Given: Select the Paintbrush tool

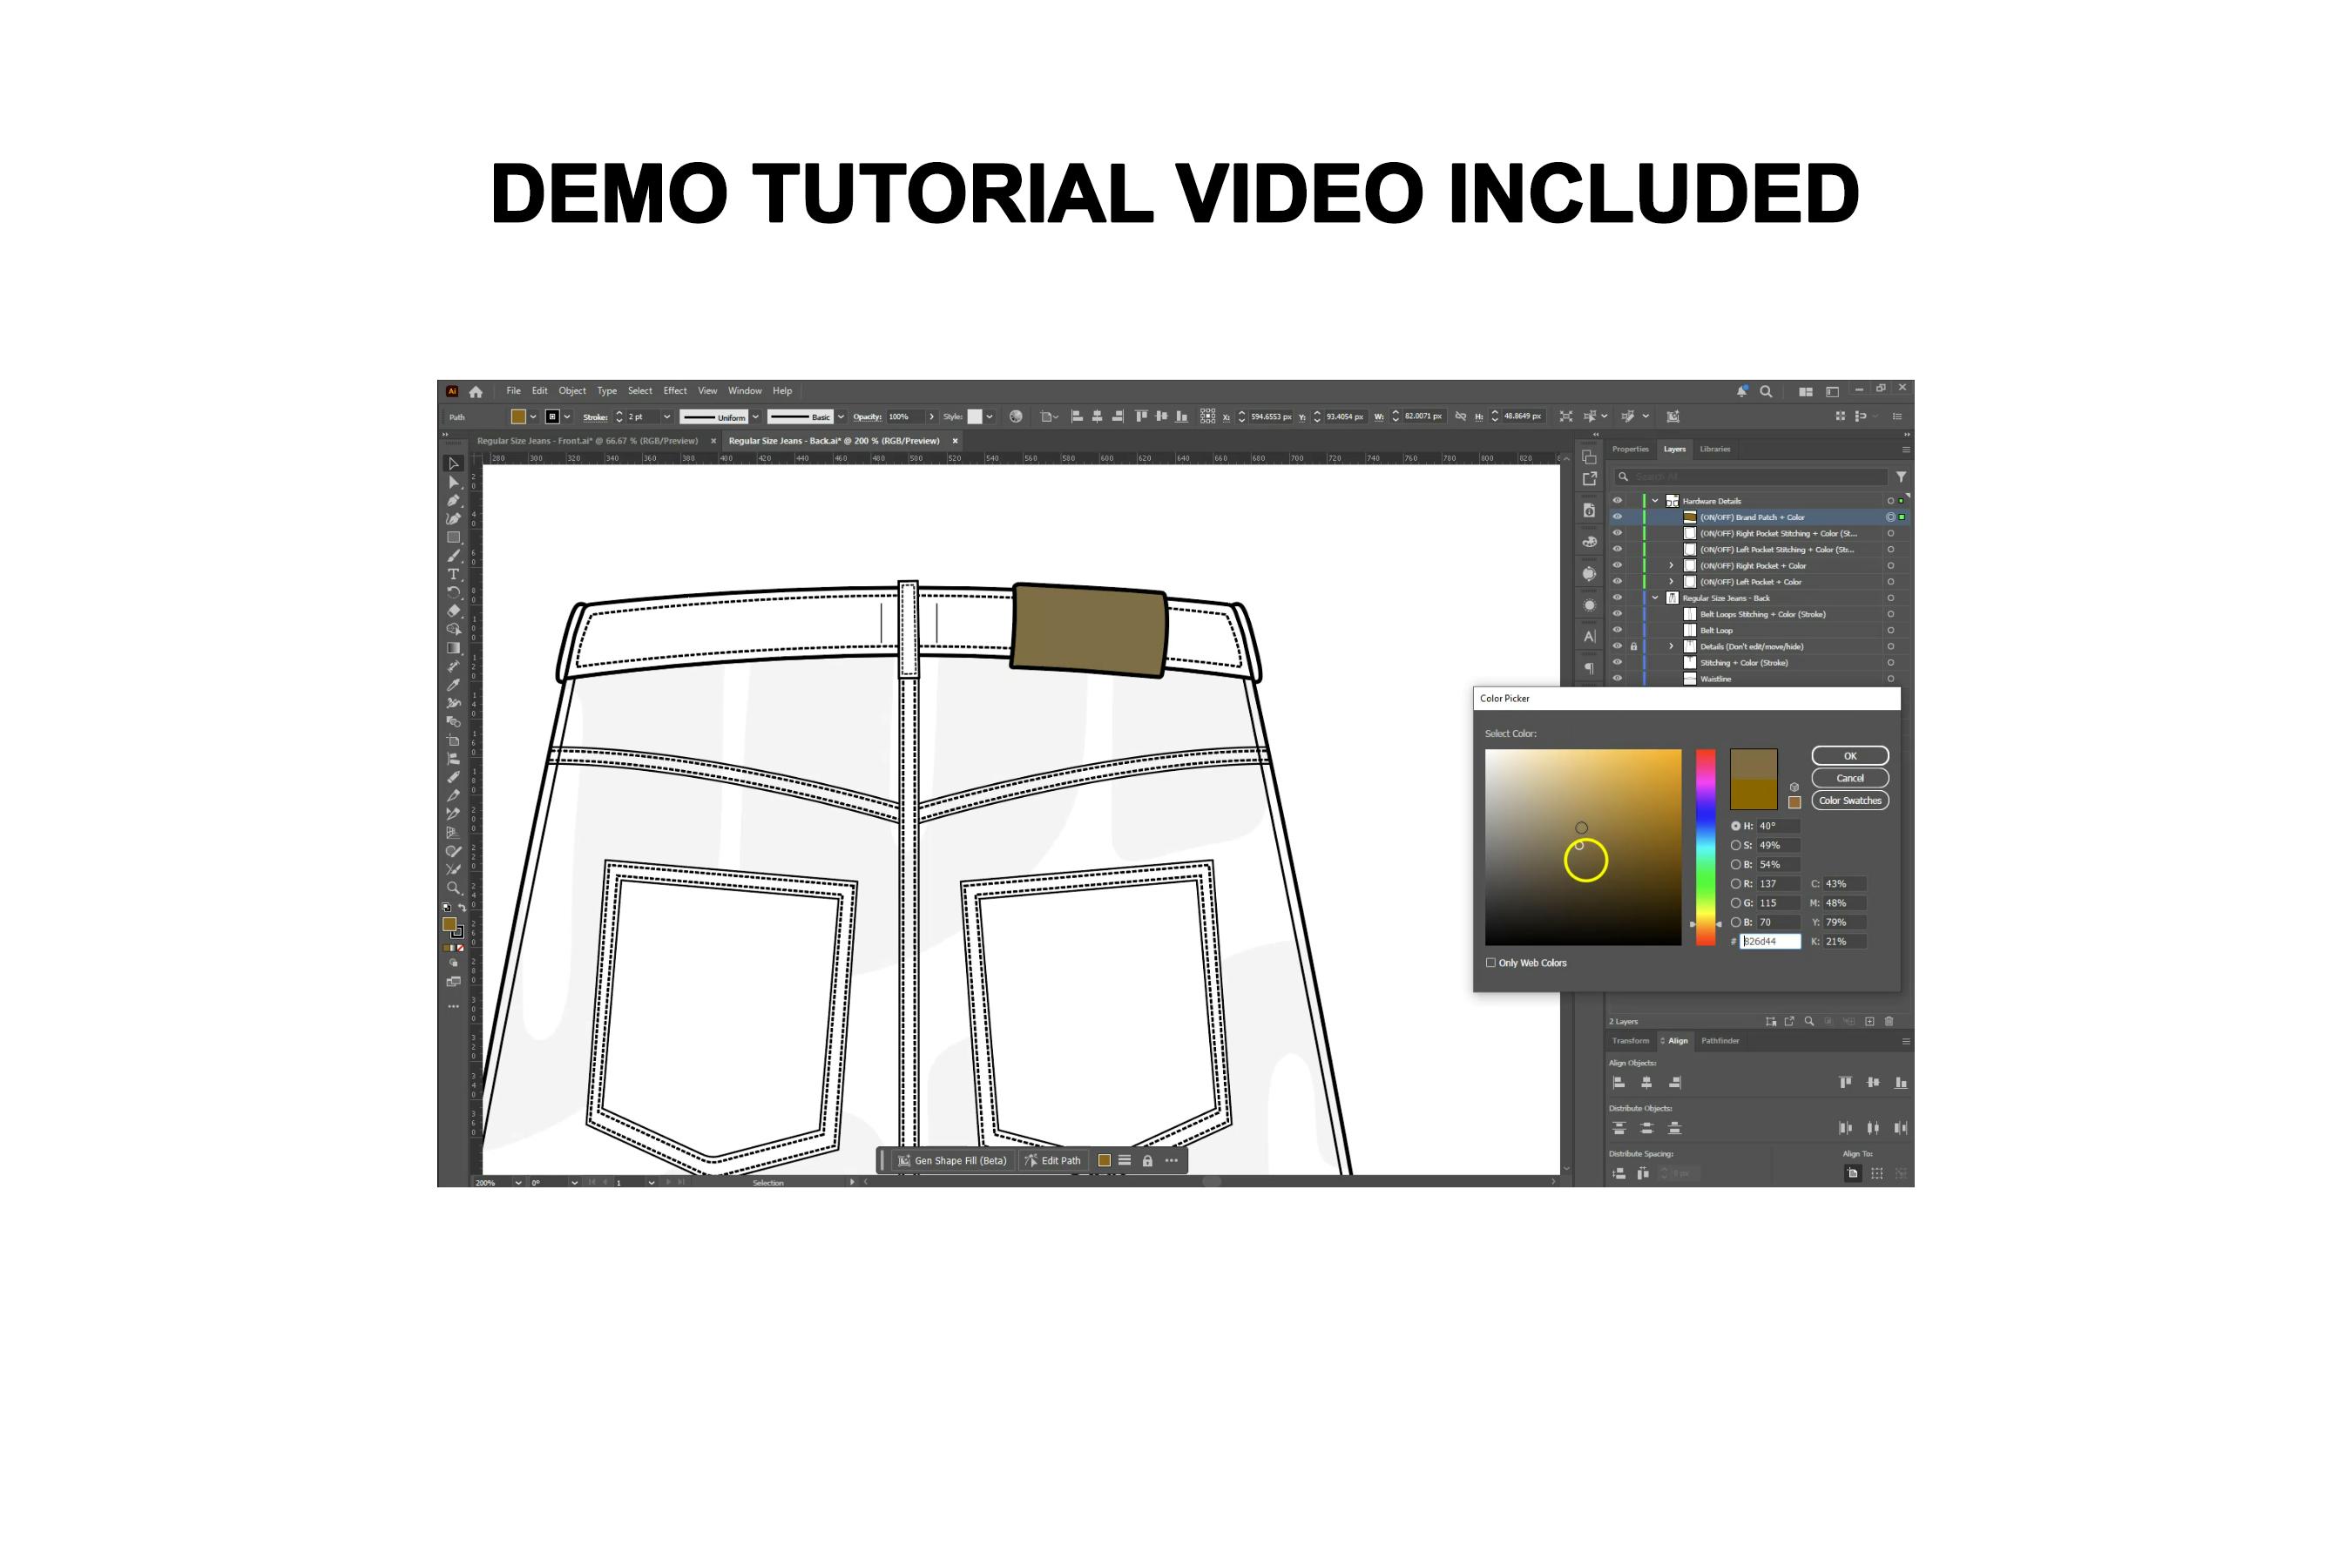Looking at the screenshot, I should pos(453,556).
